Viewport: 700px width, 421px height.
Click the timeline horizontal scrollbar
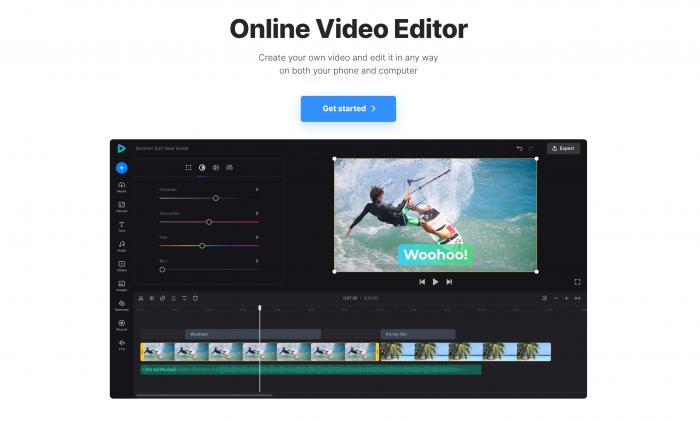click(x=204, y=395)
